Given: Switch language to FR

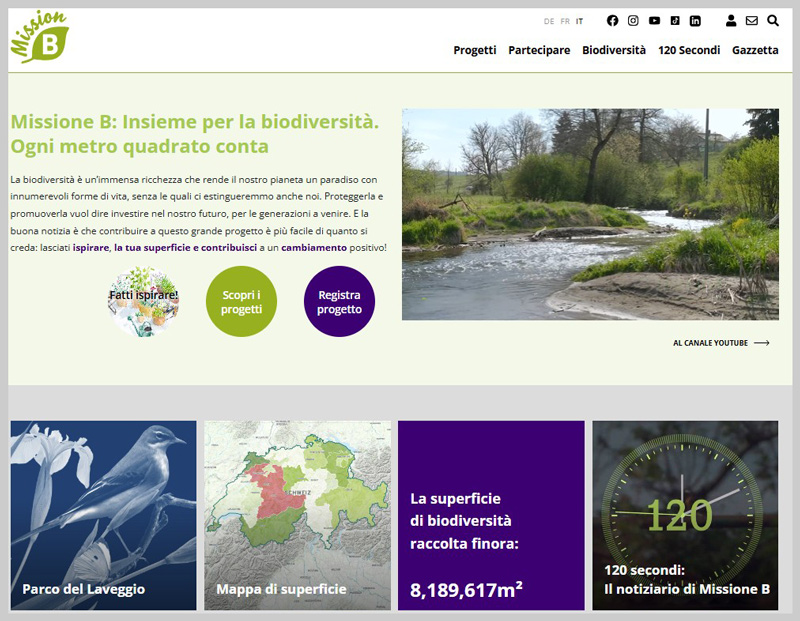Looking at the screenshot, I should (565, 21).
